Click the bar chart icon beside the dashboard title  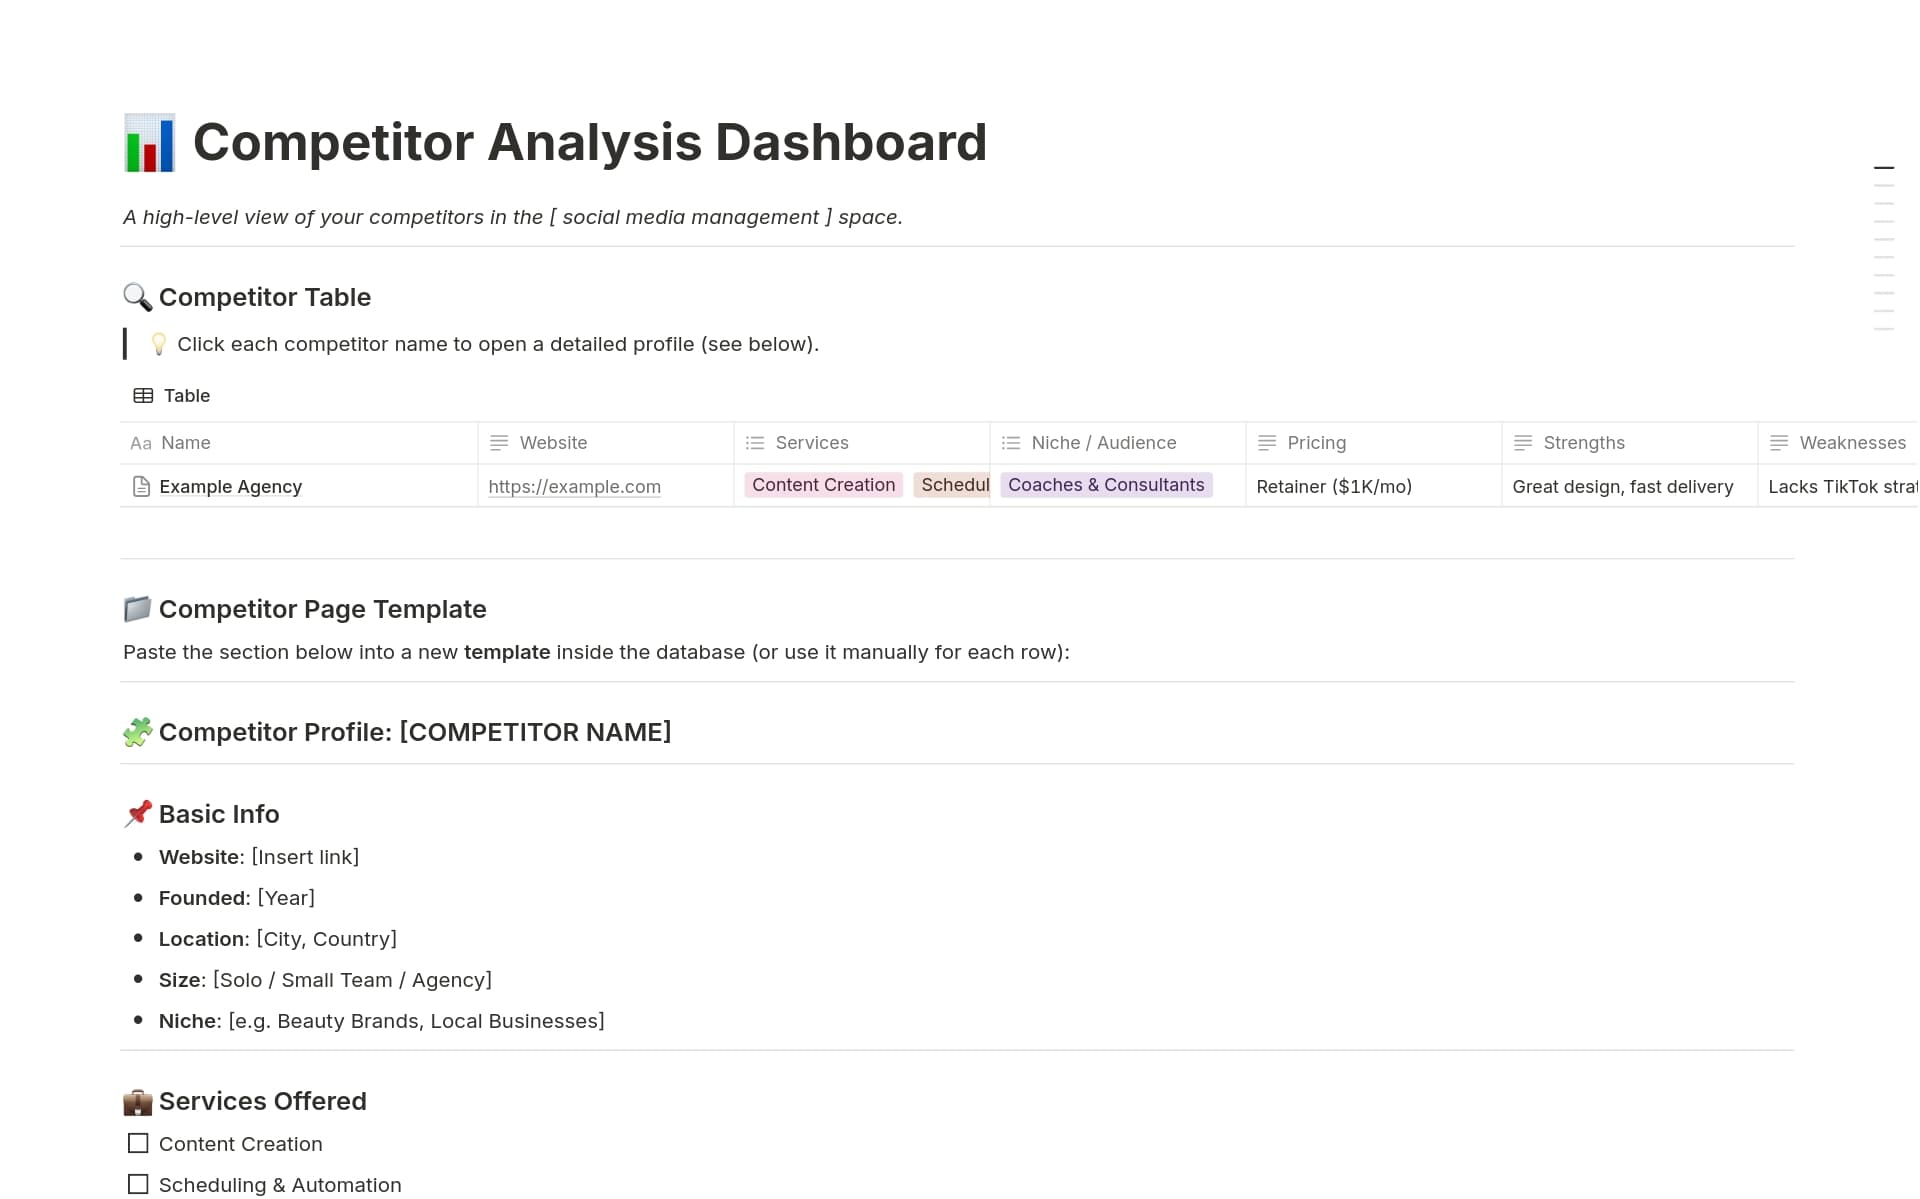pos(150,142)
